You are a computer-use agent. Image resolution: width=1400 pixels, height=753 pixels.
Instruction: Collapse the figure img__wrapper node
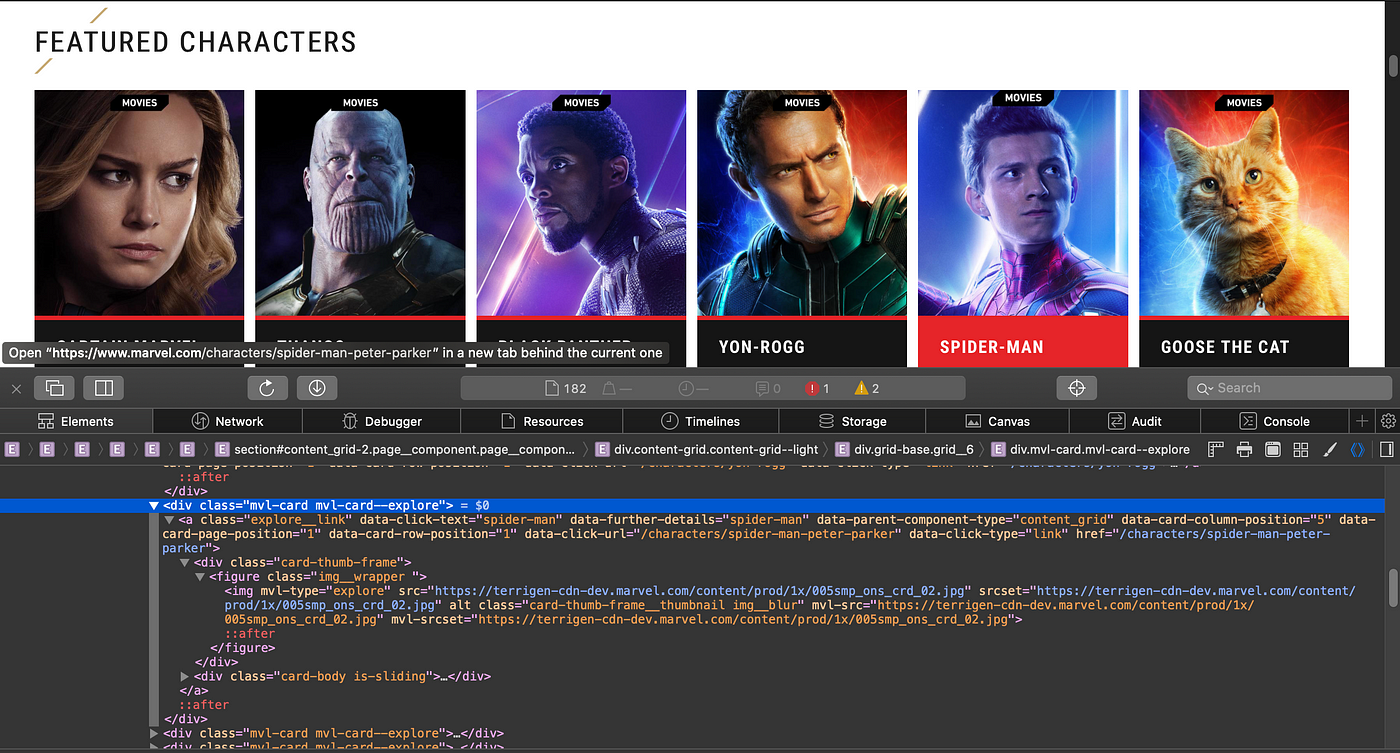click(201, 577)
